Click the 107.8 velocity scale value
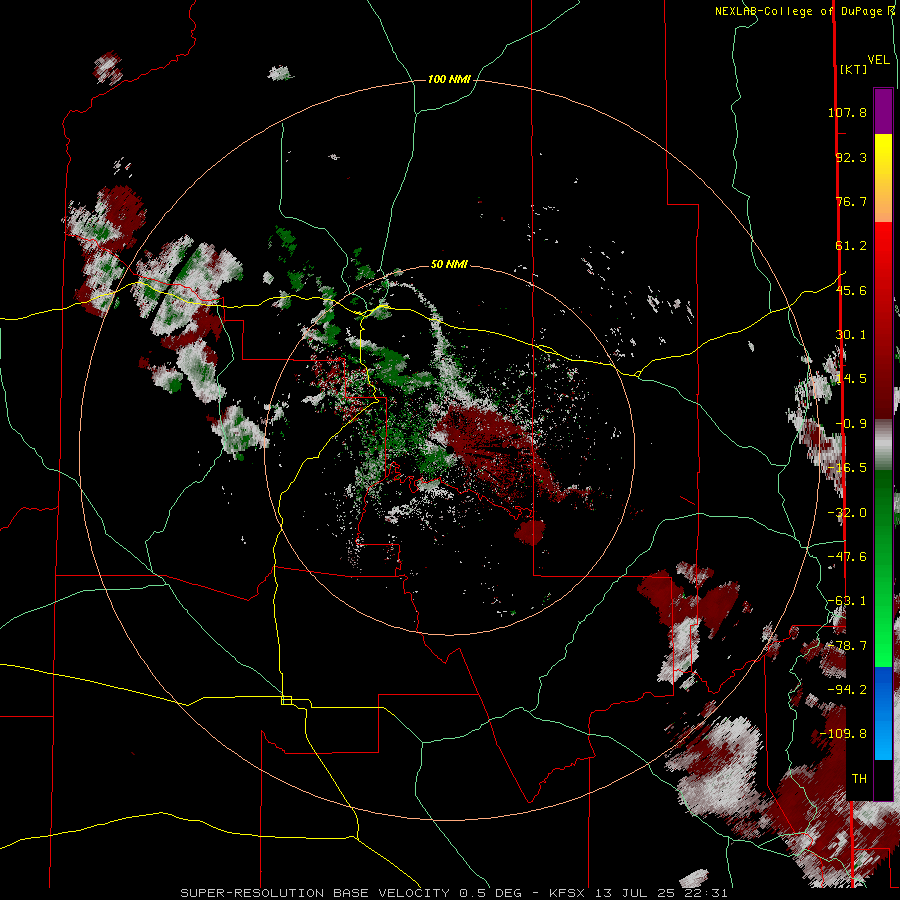900x900 pixels. [x=847, y=112]
